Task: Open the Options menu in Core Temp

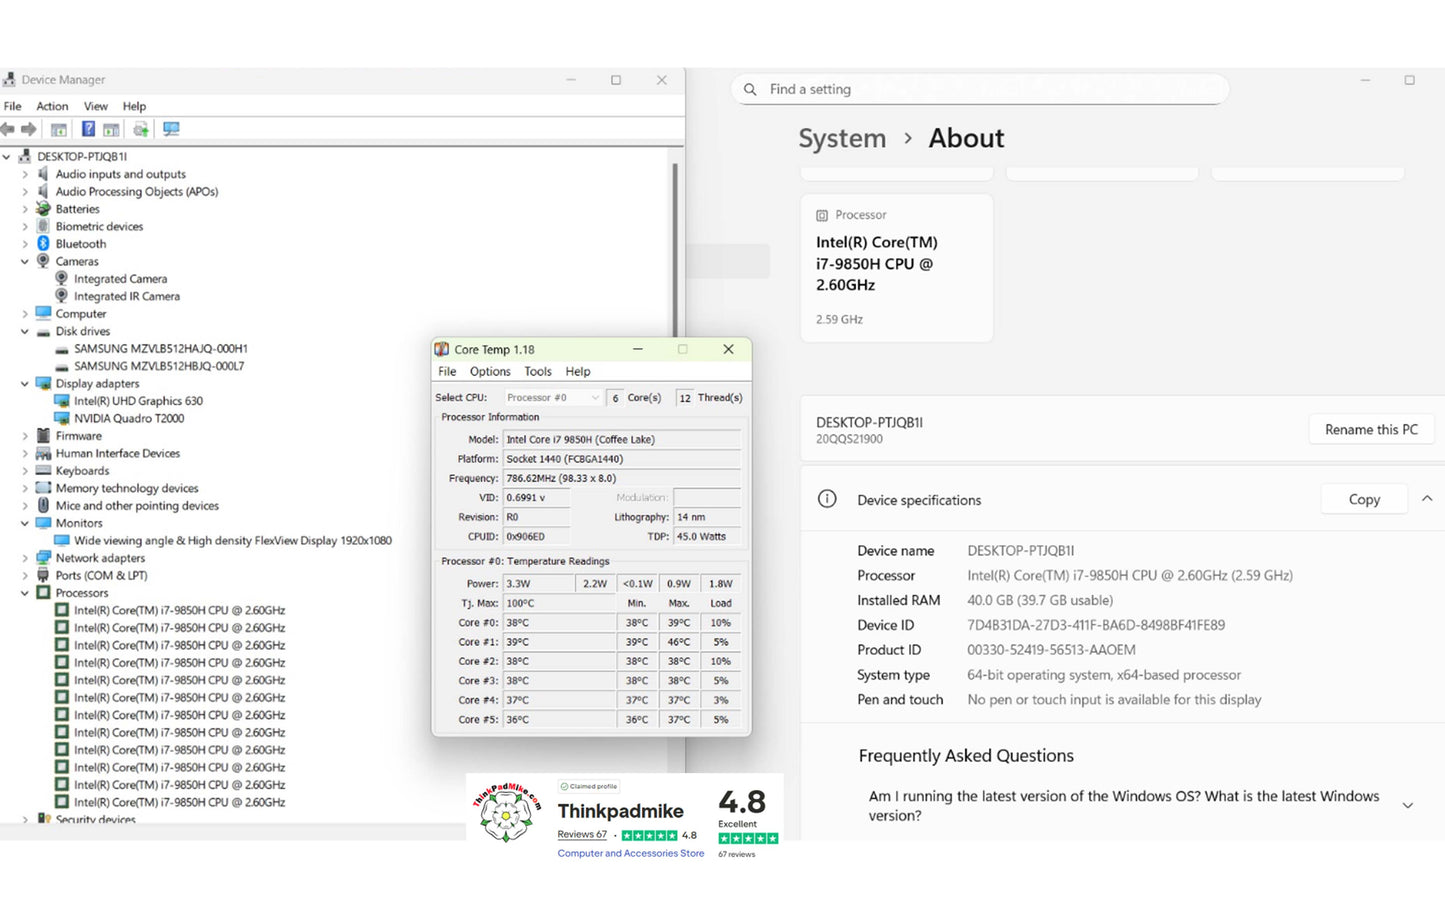Action: tap(490, 371)
